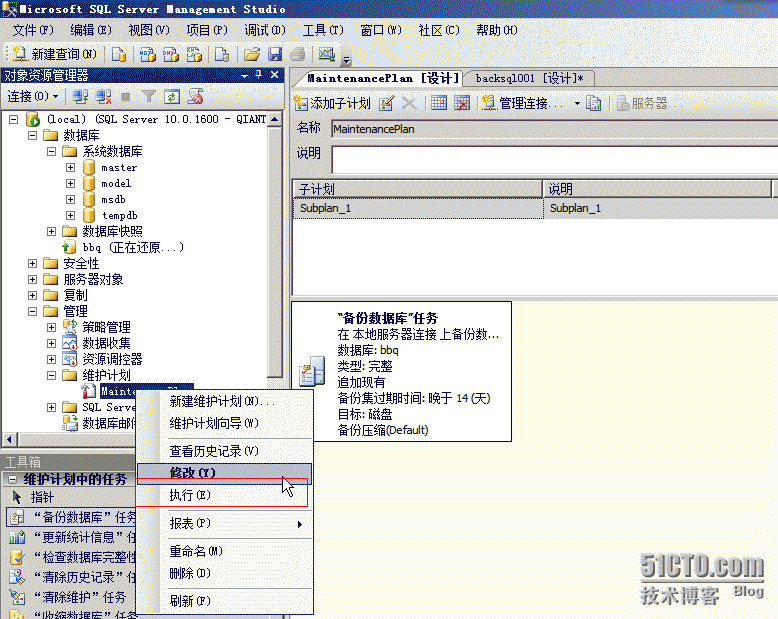The image size is (778, 619).
Task: Click the Pin icon of Object Explorer panel
Action: pos(259,74)
